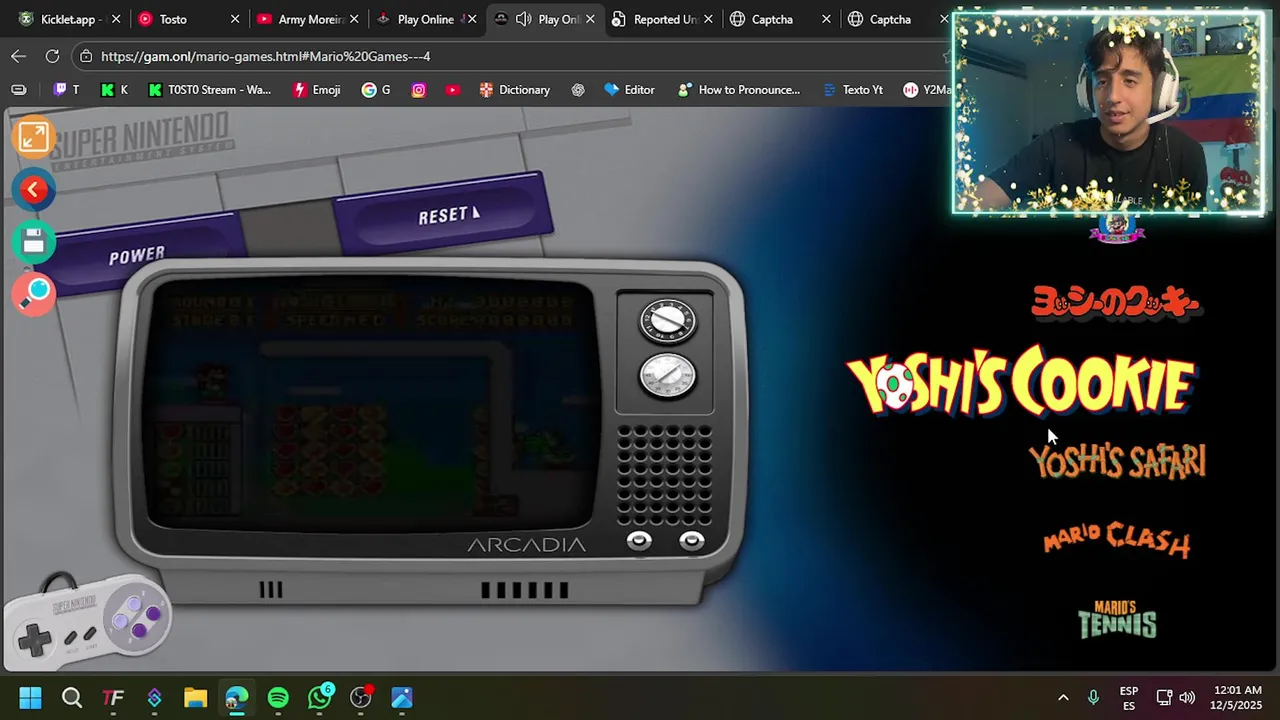Image resolution: width=1280 pixels, height=720 pixels.
Task: Open the Photos app on taskbar
Action: pos(402,698)
